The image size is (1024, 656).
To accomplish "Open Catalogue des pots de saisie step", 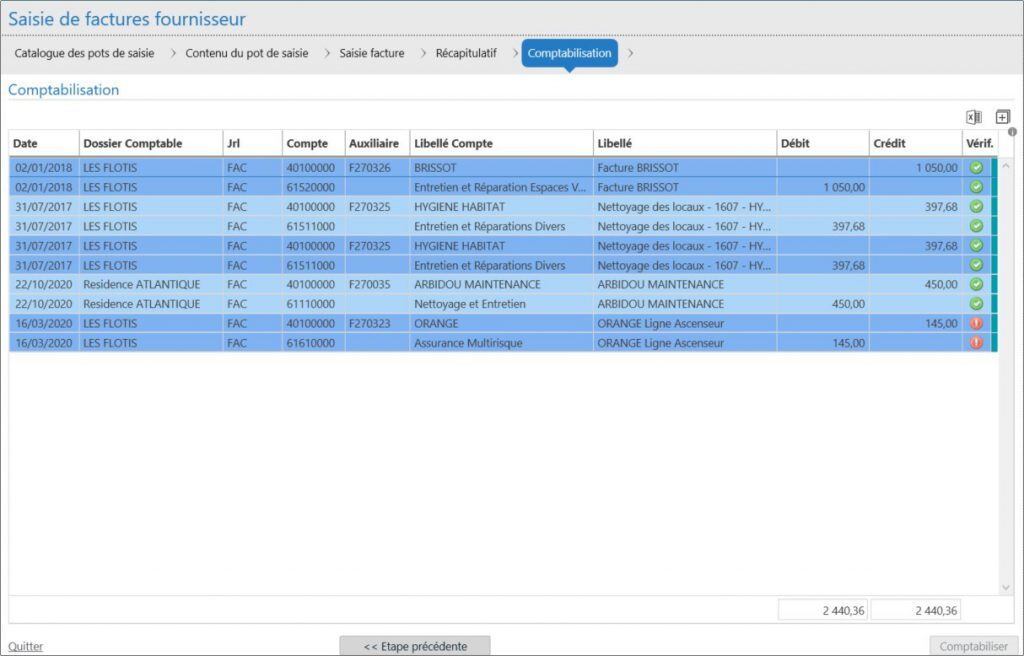I will point(84,53).
